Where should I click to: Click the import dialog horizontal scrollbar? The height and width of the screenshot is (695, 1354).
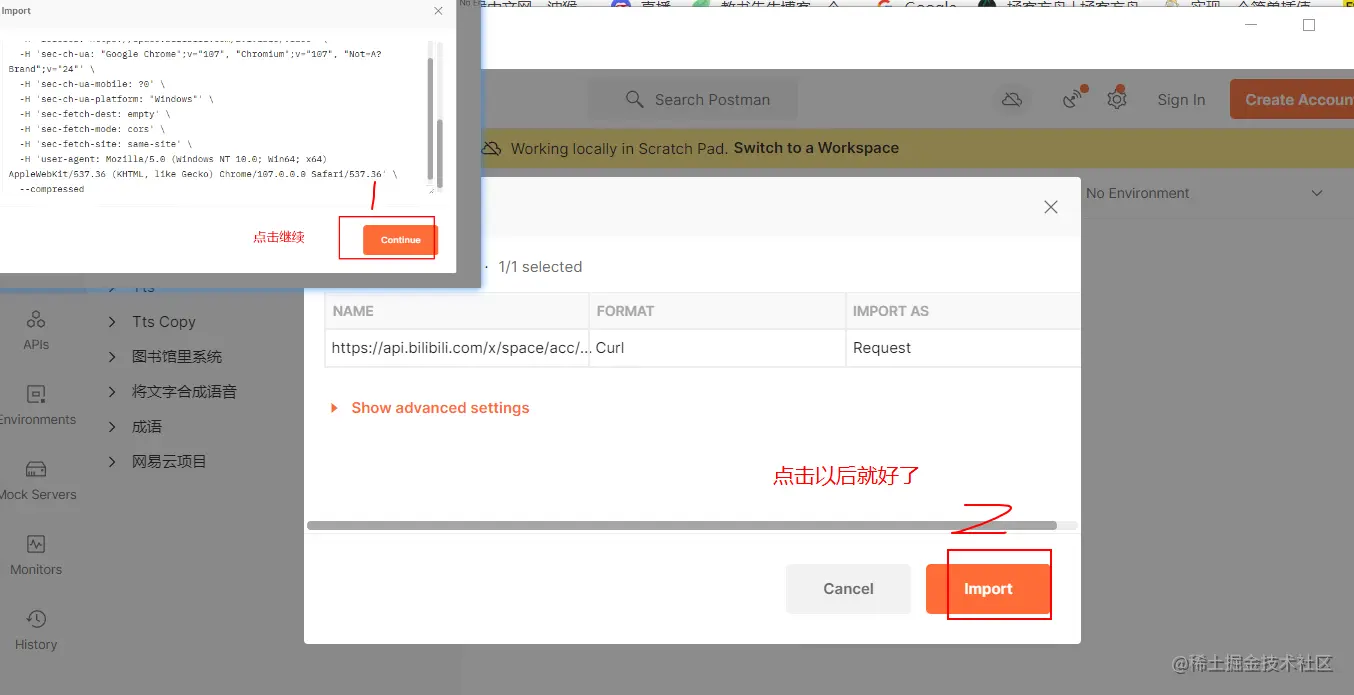[x=682, y=525]
